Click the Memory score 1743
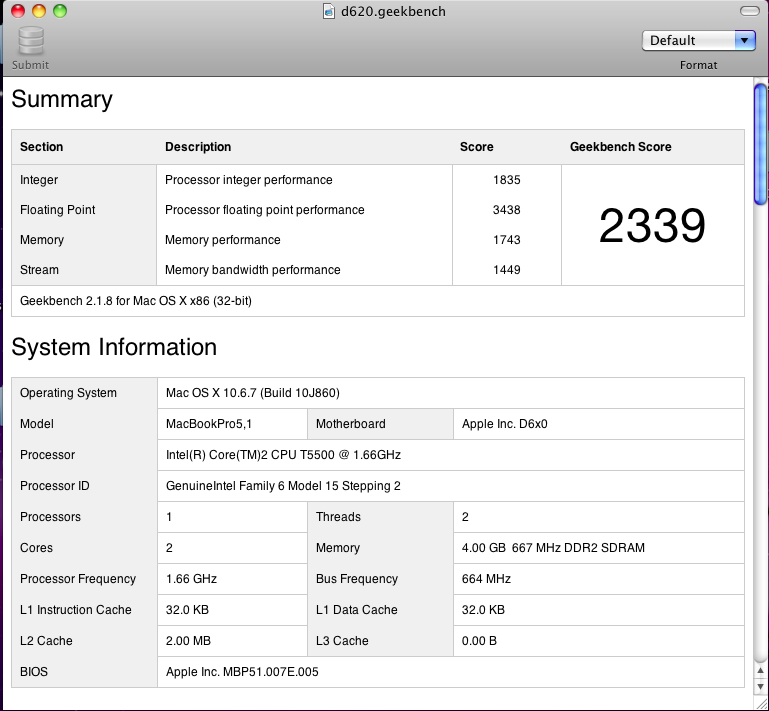The width and height of the screenshot is (769, 711). (x=507, y=240)
